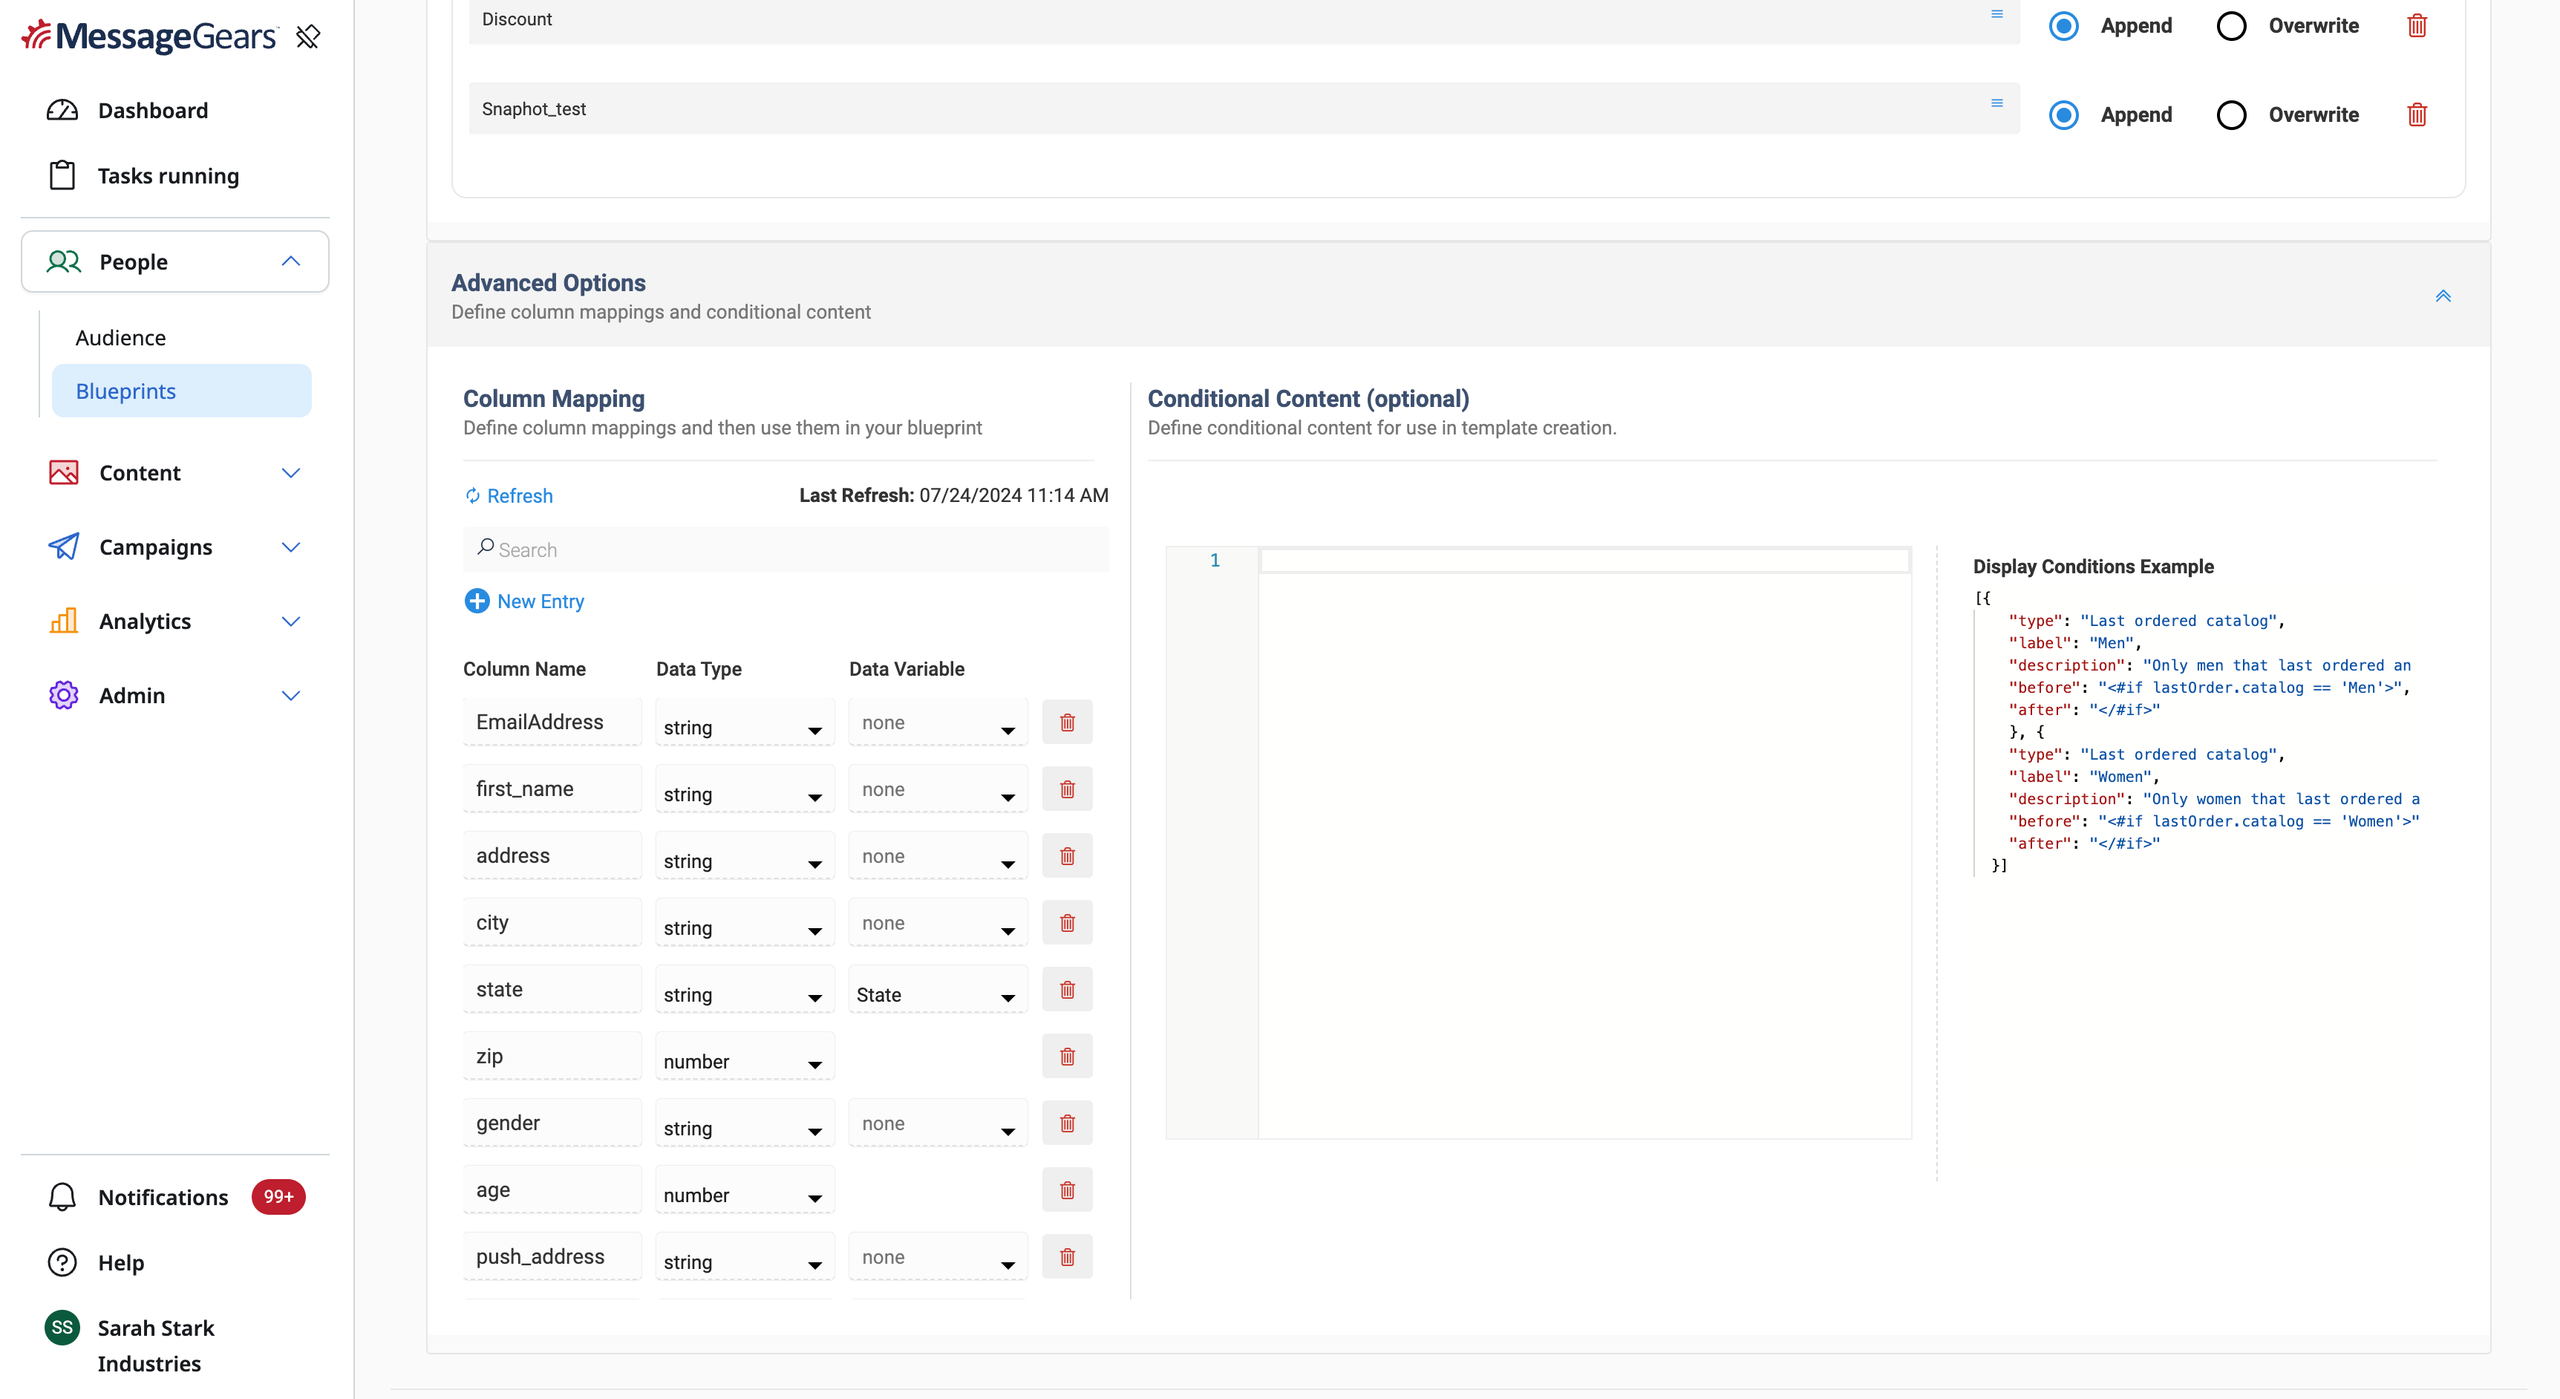Viewport: 2560px width, 1399px height.
Task: Delete the age column mapping
Action: pos(1067,1190)
